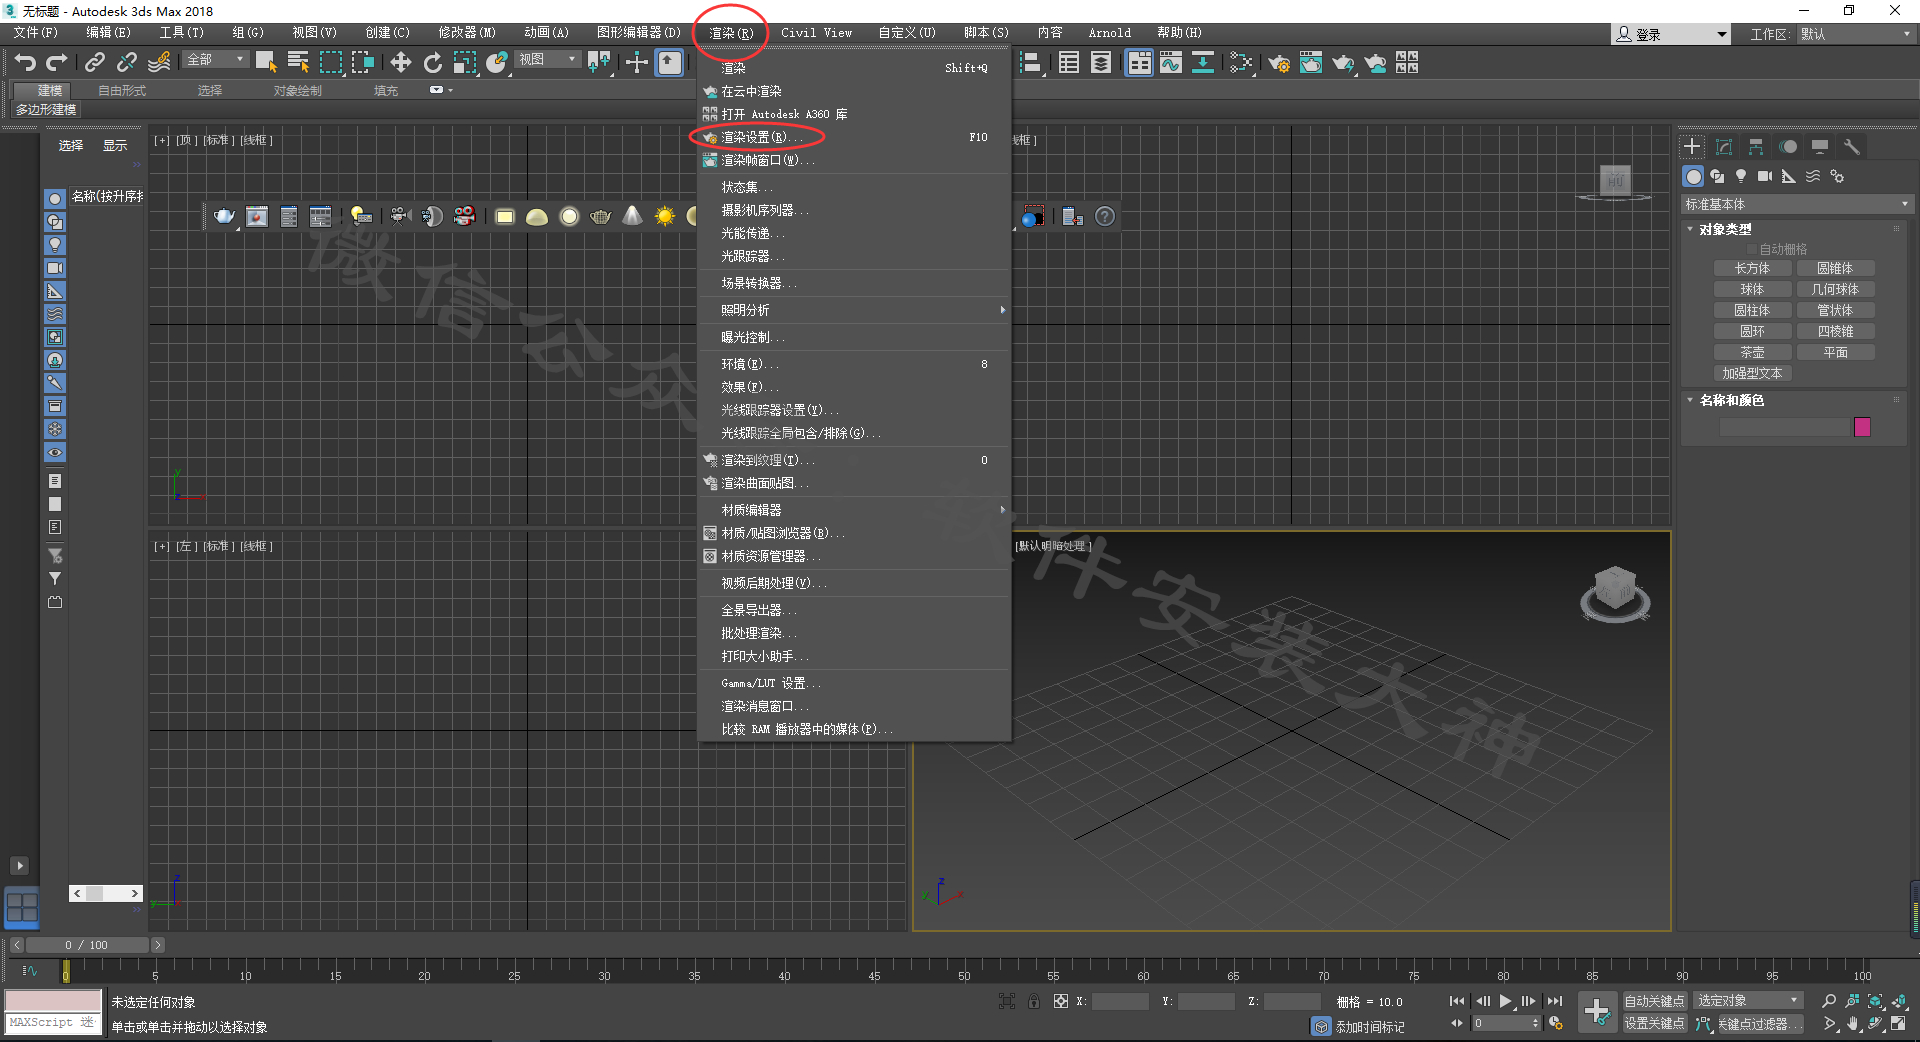Activate the Select and Rotate tool

(x=432, y=63)
